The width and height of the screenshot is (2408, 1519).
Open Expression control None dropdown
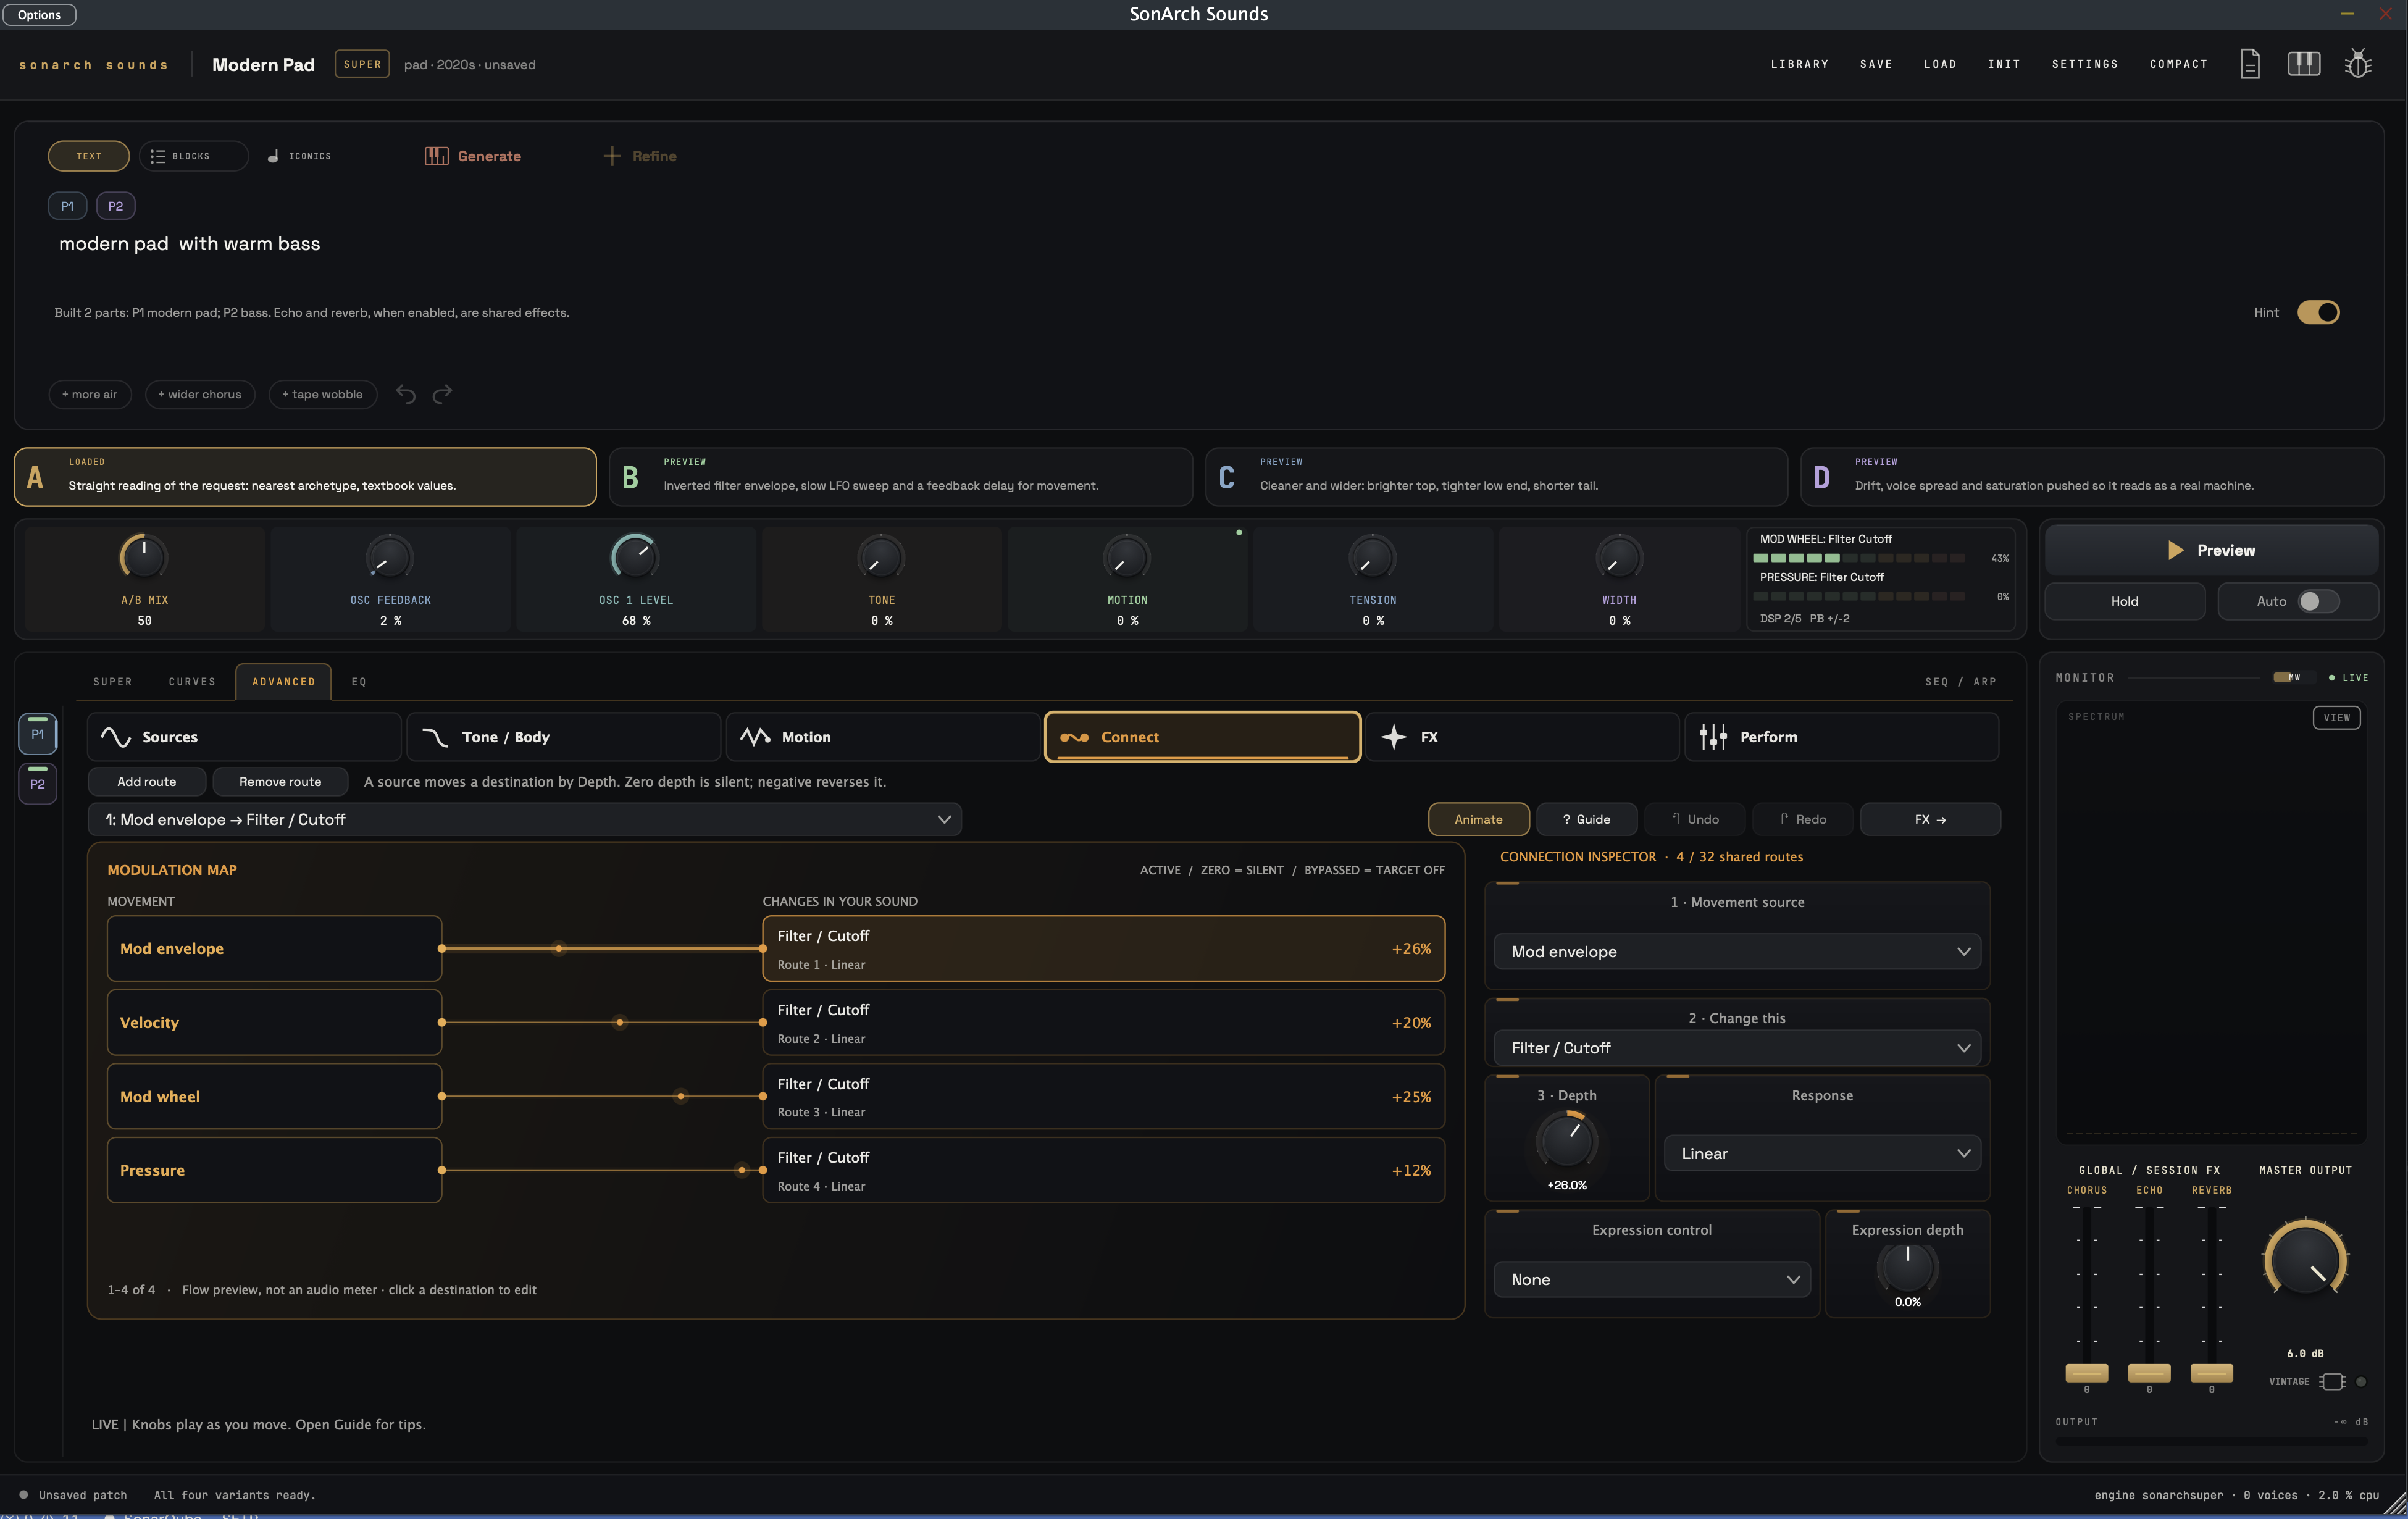click(1651, 1279)
